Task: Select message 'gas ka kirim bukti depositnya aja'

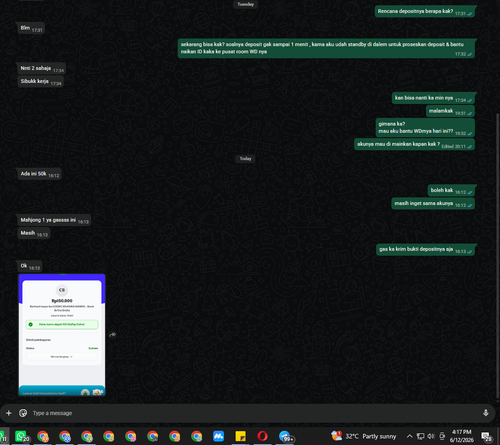Action: (x=425, y=250)
